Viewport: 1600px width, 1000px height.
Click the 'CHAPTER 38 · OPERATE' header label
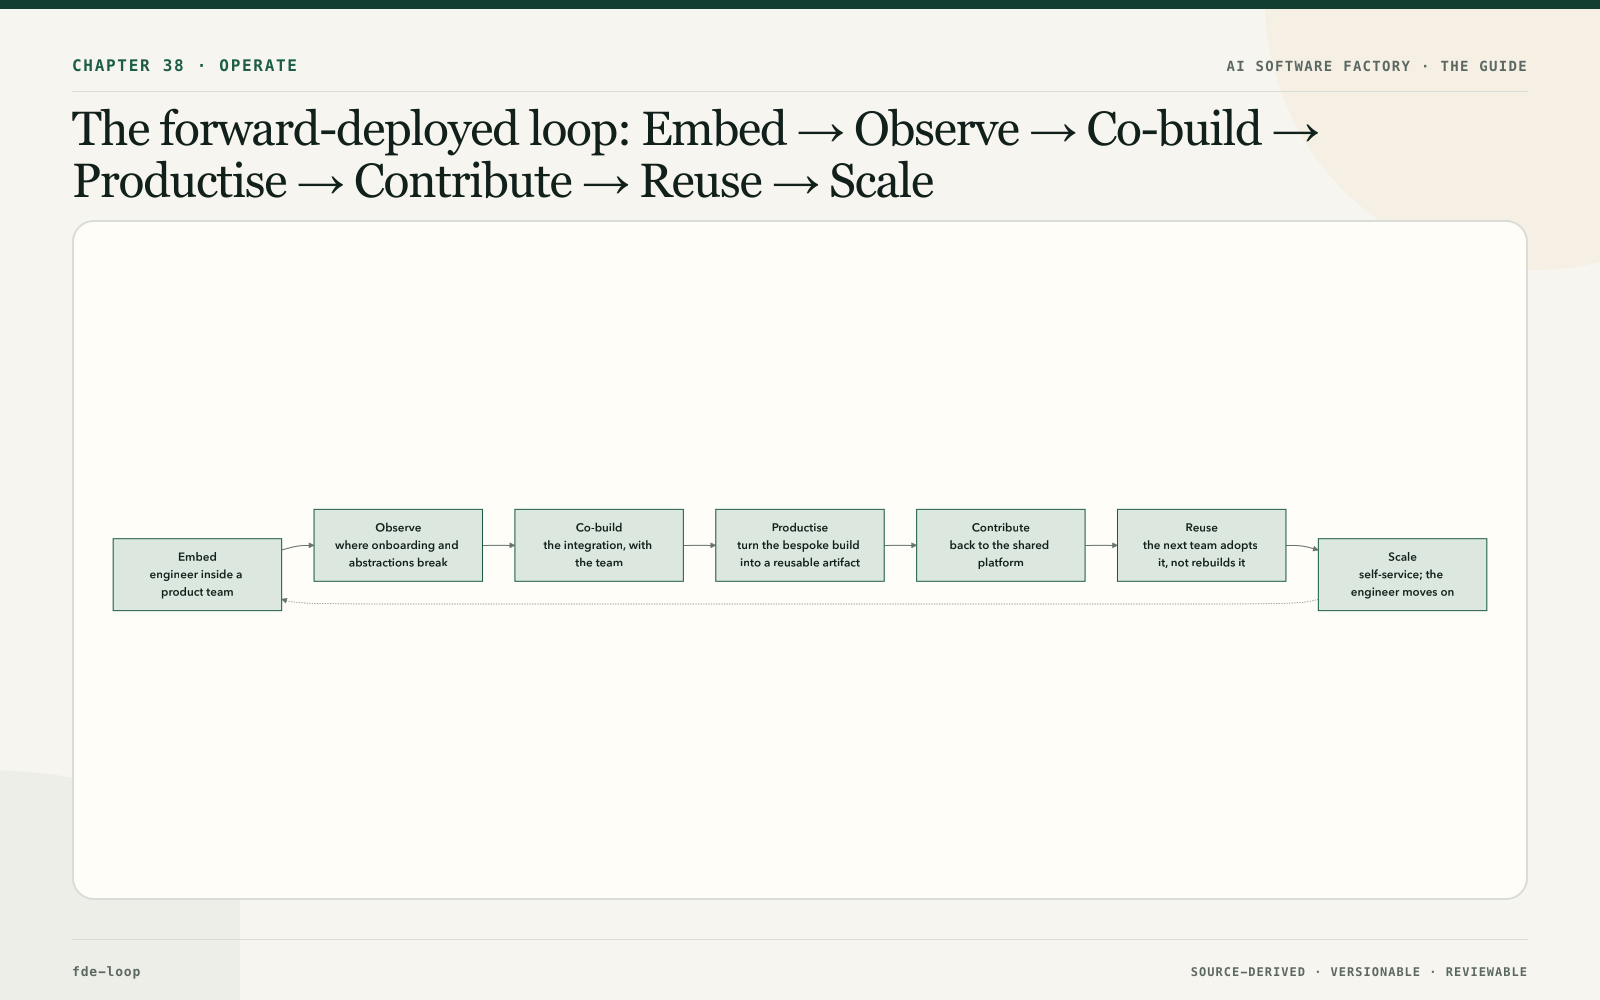click(185, 66)
